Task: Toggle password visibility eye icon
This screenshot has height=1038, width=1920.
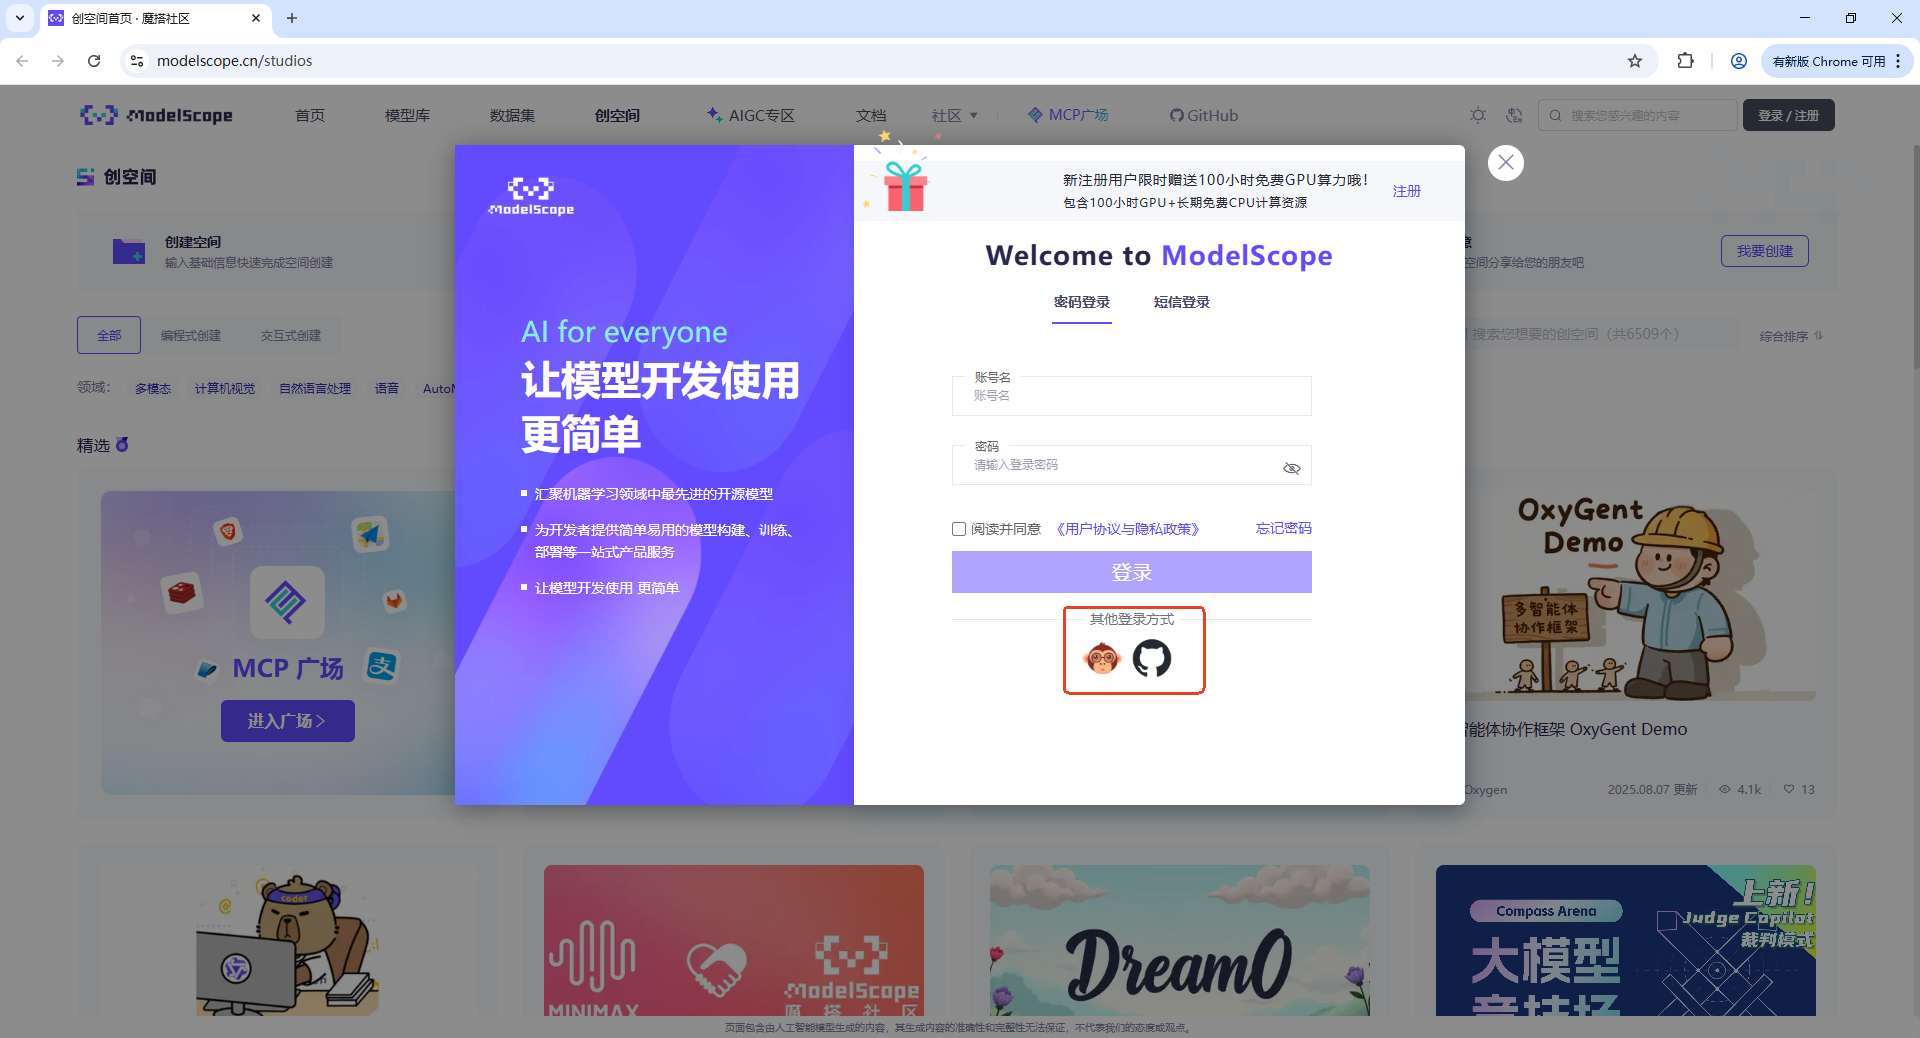Action: [1291, 468]
